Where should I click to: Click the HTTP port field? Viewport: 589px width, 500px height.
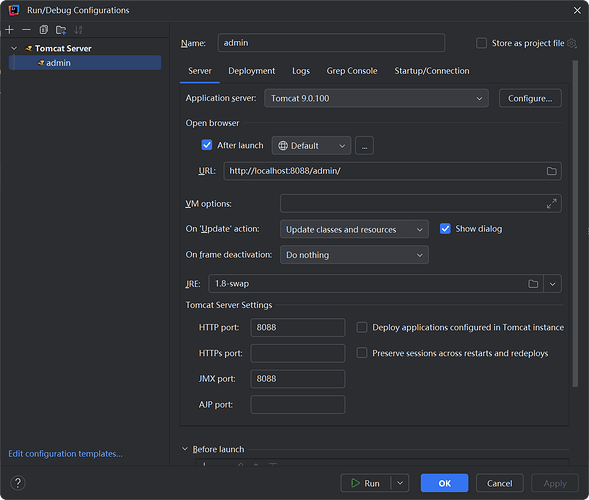click(x=298, y=327)
